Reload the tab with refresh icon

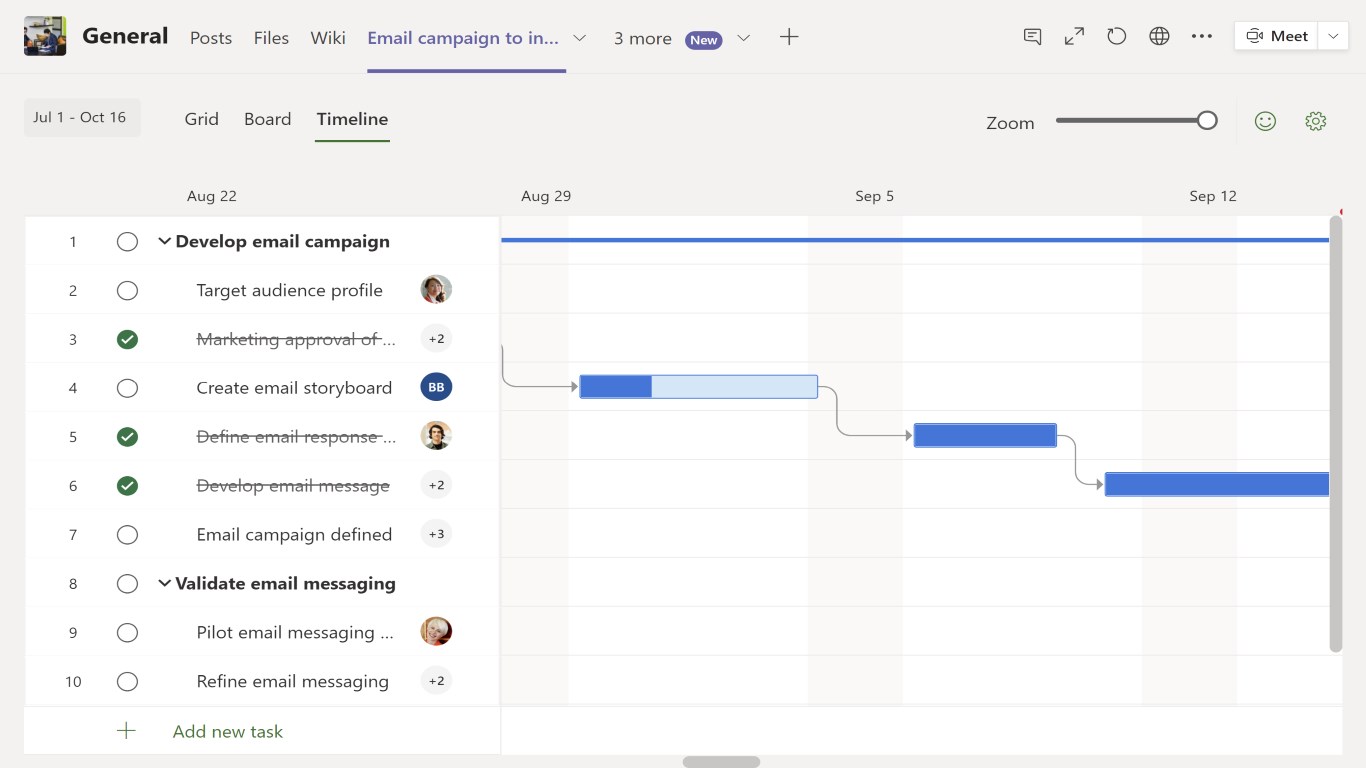coord(1116,37)
